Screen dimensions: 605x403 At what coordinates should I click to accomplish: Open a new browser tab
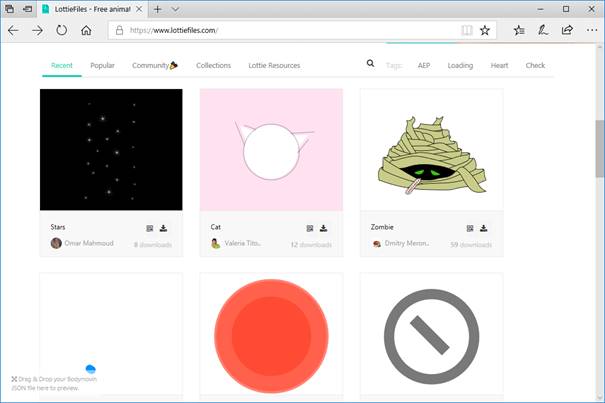(157, 9)
